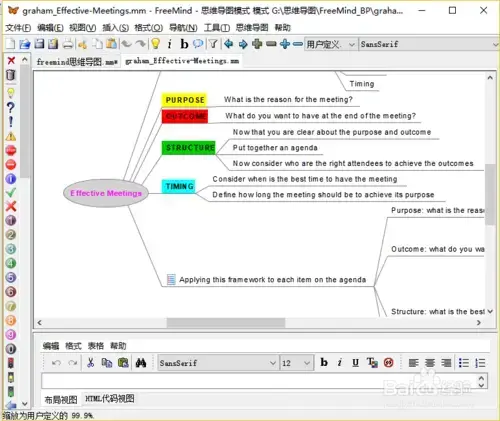Open the 格式(O) menu
Viewport: 500px width, 421px height.
tap(148, 27)
